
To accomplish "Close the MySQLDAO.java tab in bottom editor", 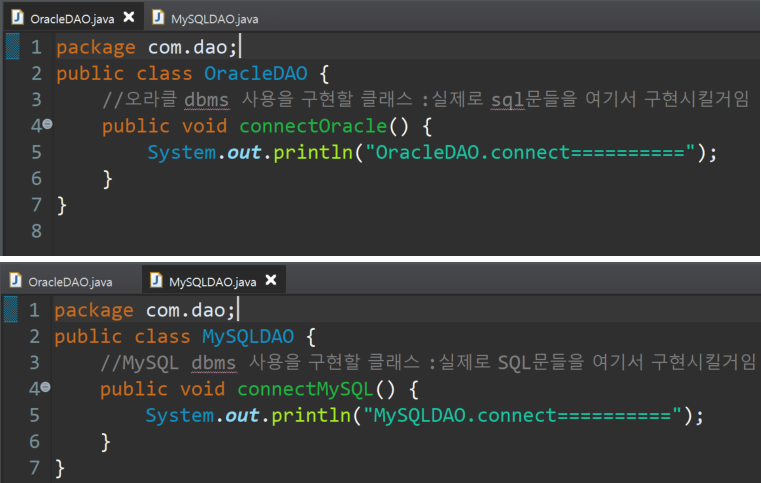I will [x=271, y=280].
